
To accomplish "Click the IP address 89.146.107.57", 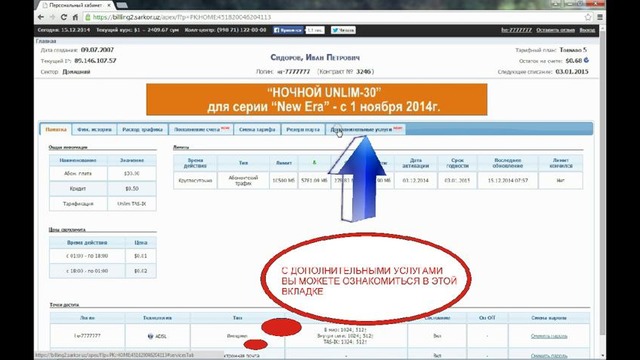I will click(96, 60).
